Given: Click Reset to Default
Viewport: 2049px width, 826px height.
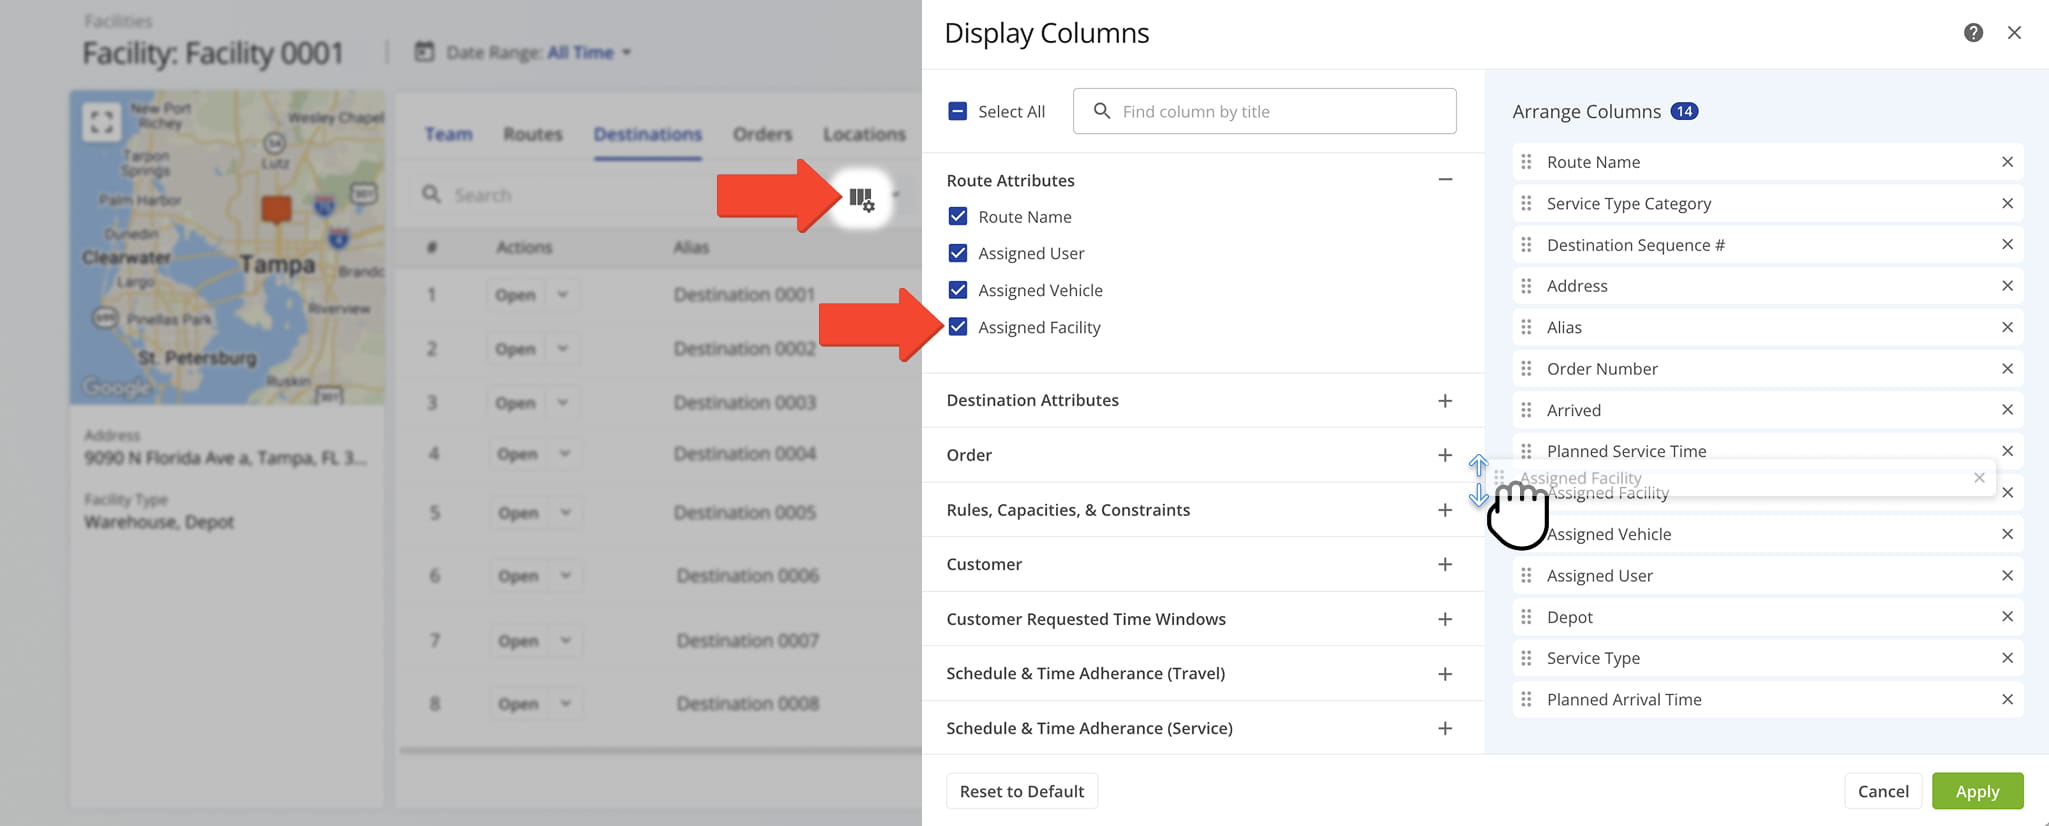Looking at the screenshot, I should point(1021,791).
